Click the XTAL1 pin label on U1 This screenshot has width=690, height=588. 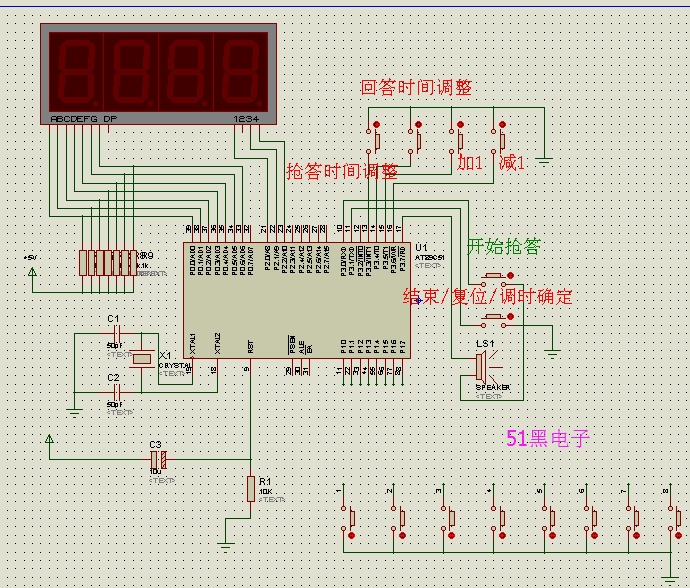(192, 344)
